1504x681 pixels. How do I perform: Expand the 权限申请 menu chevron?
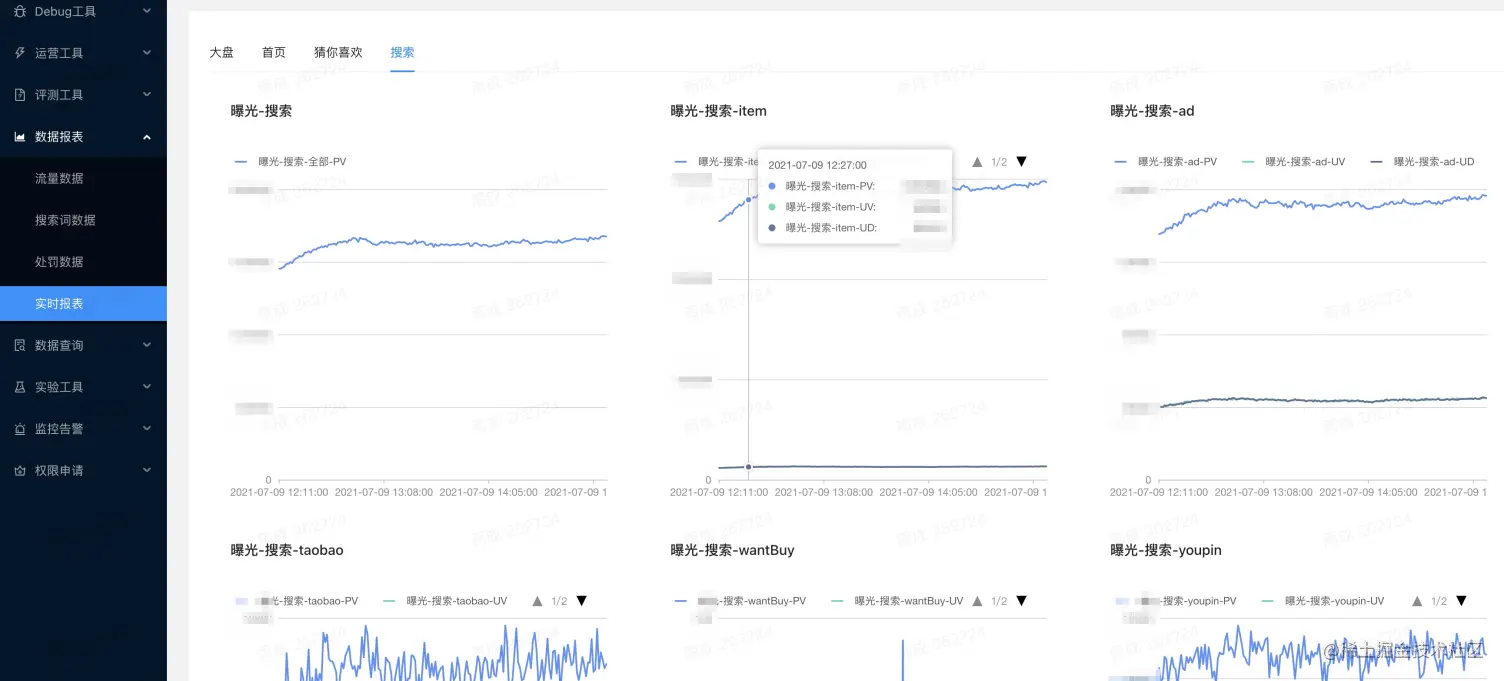[x=147, y=470]
